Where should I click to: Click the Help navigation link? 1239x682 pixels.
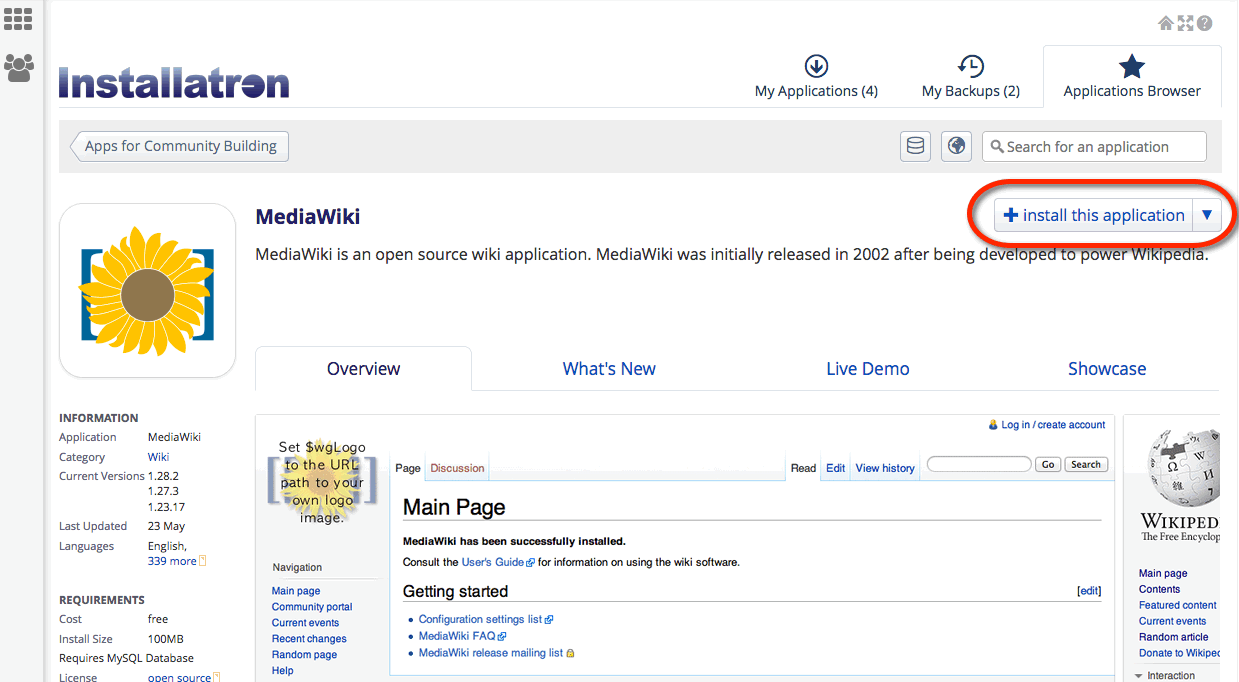pos(282,671)
